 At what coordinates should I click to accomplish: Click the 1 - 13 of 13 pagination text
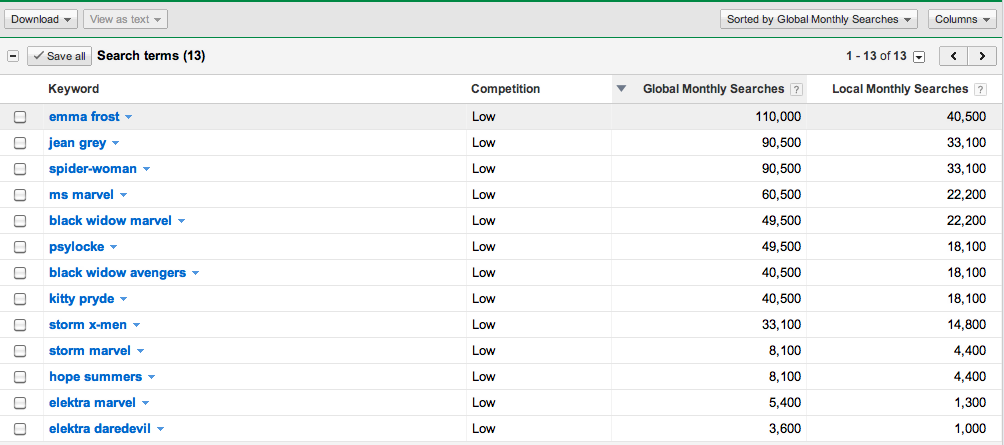[x=877, y=56]
